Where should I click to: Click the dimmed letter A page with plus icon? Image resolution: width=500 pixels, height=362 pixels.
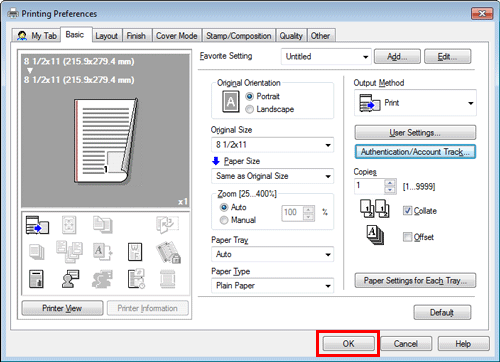coord(102,252)
